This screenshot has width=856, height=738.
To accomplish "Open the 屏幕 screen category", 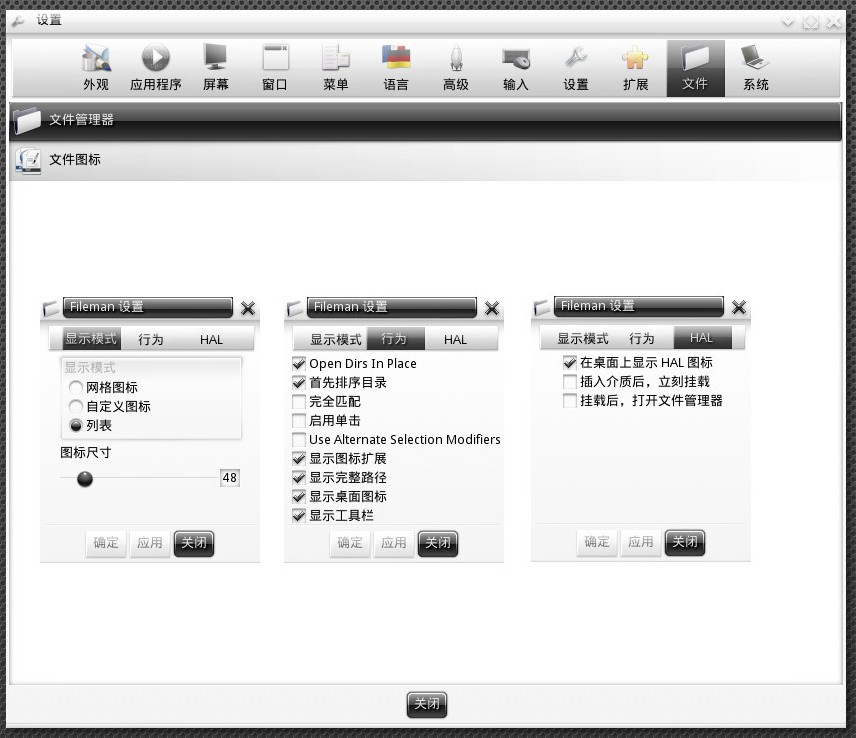I will pyautogui.click(x=215, y=68).
